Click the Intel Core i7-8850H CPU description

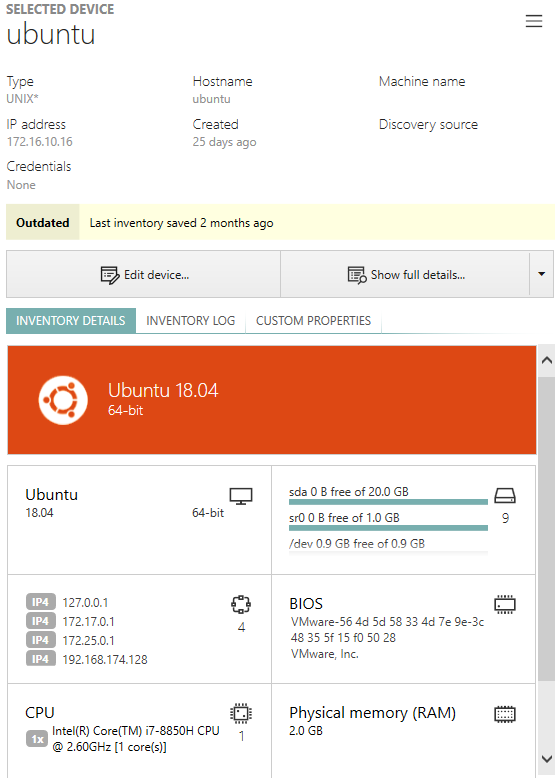136,739
